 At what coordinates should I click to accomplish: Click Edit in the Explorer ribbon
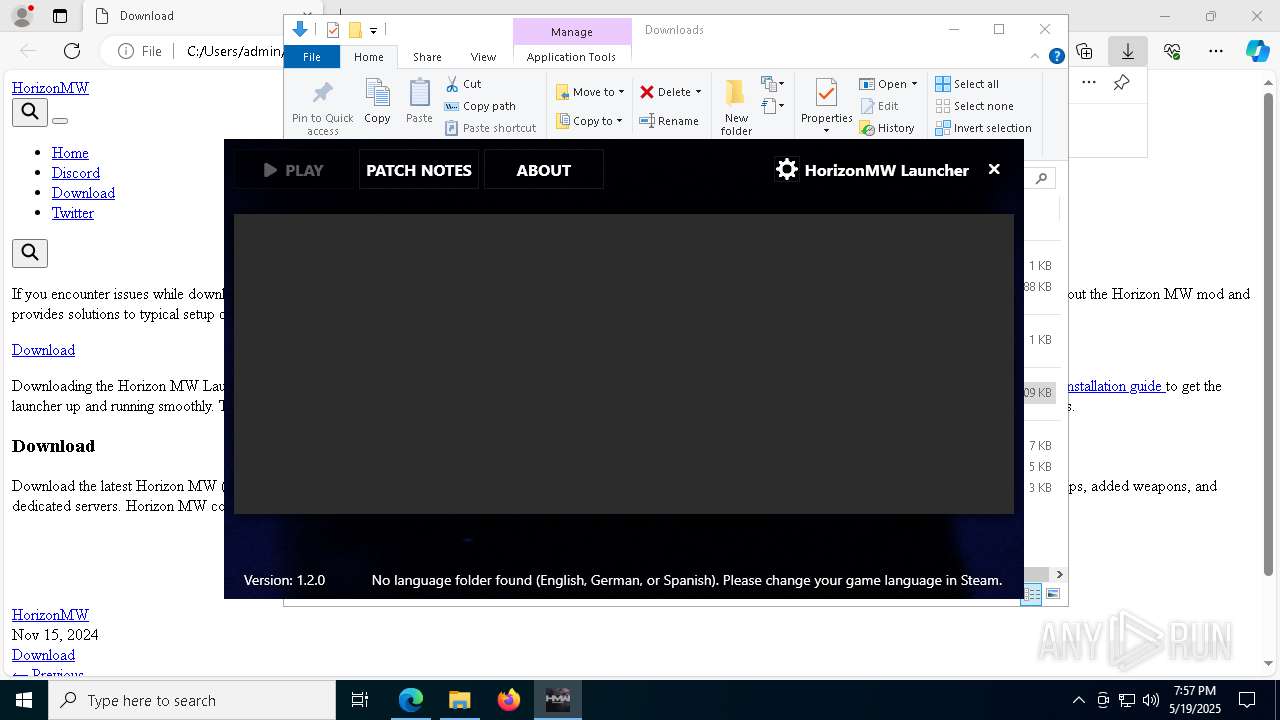[879, 106]
